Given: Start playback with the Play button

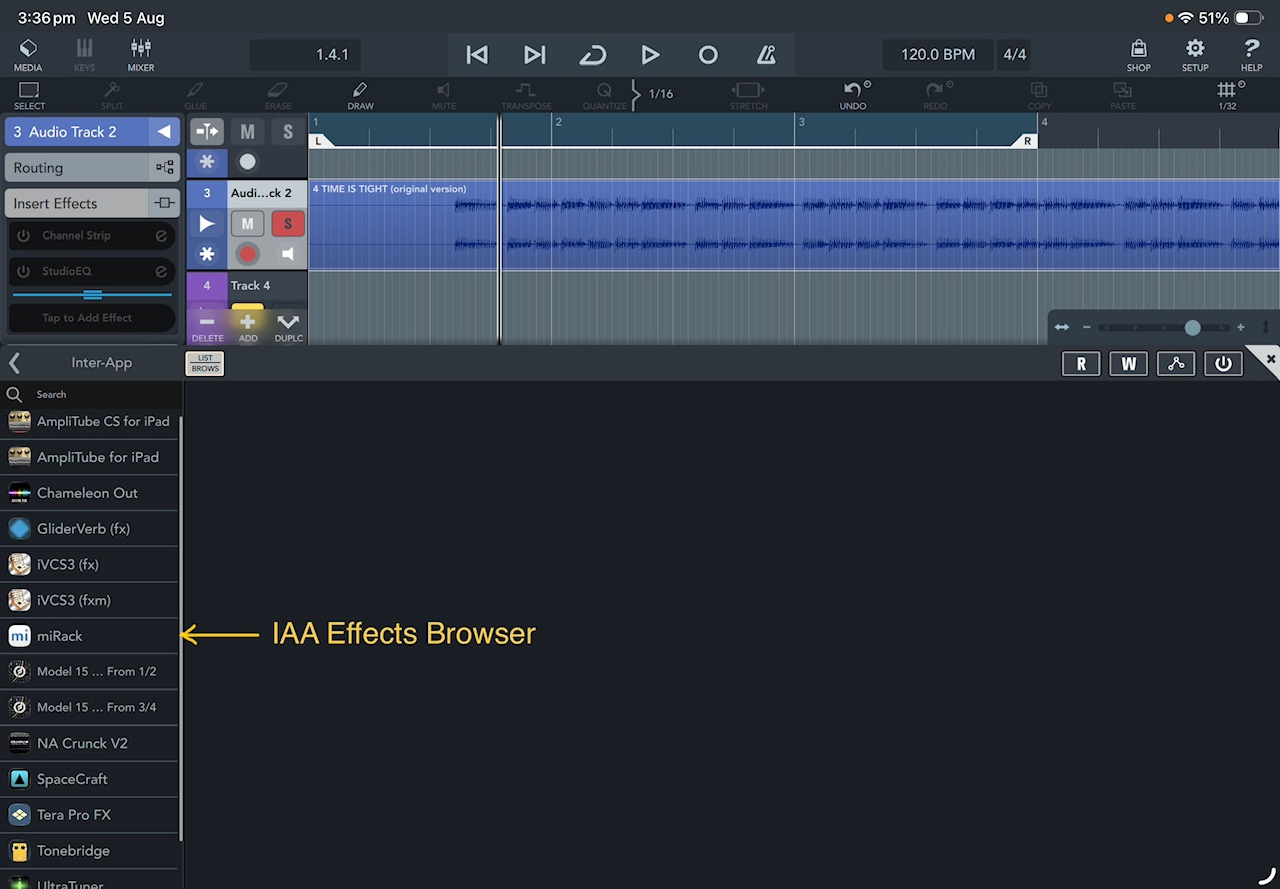Looking at the screenshot, I should (650, 55).
